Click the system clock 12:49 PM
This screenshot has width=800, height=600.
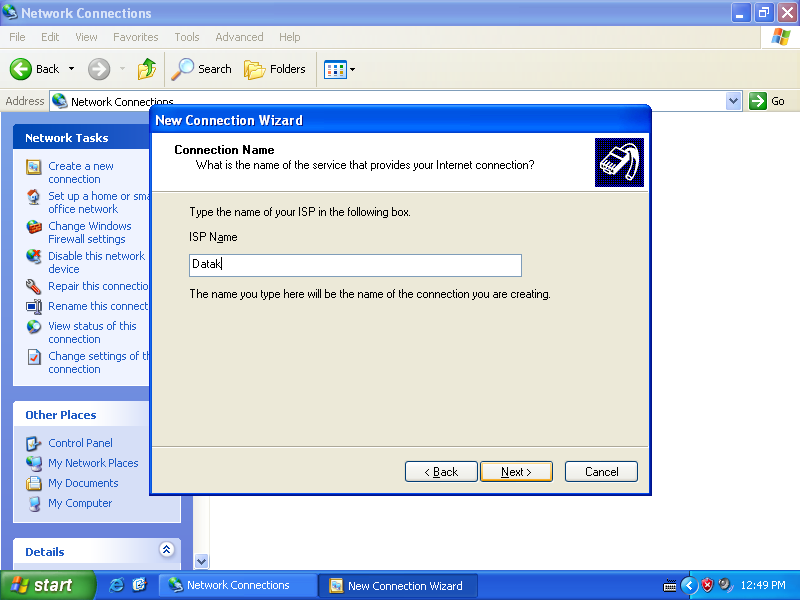point(763,585)
